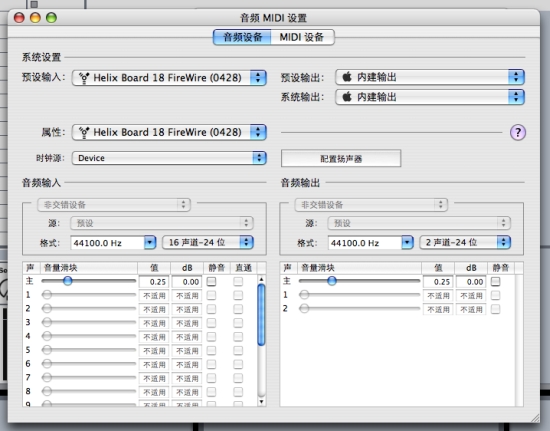Click the 音量滑块 column header in input table
550x431 pixels.
point(89,268)
